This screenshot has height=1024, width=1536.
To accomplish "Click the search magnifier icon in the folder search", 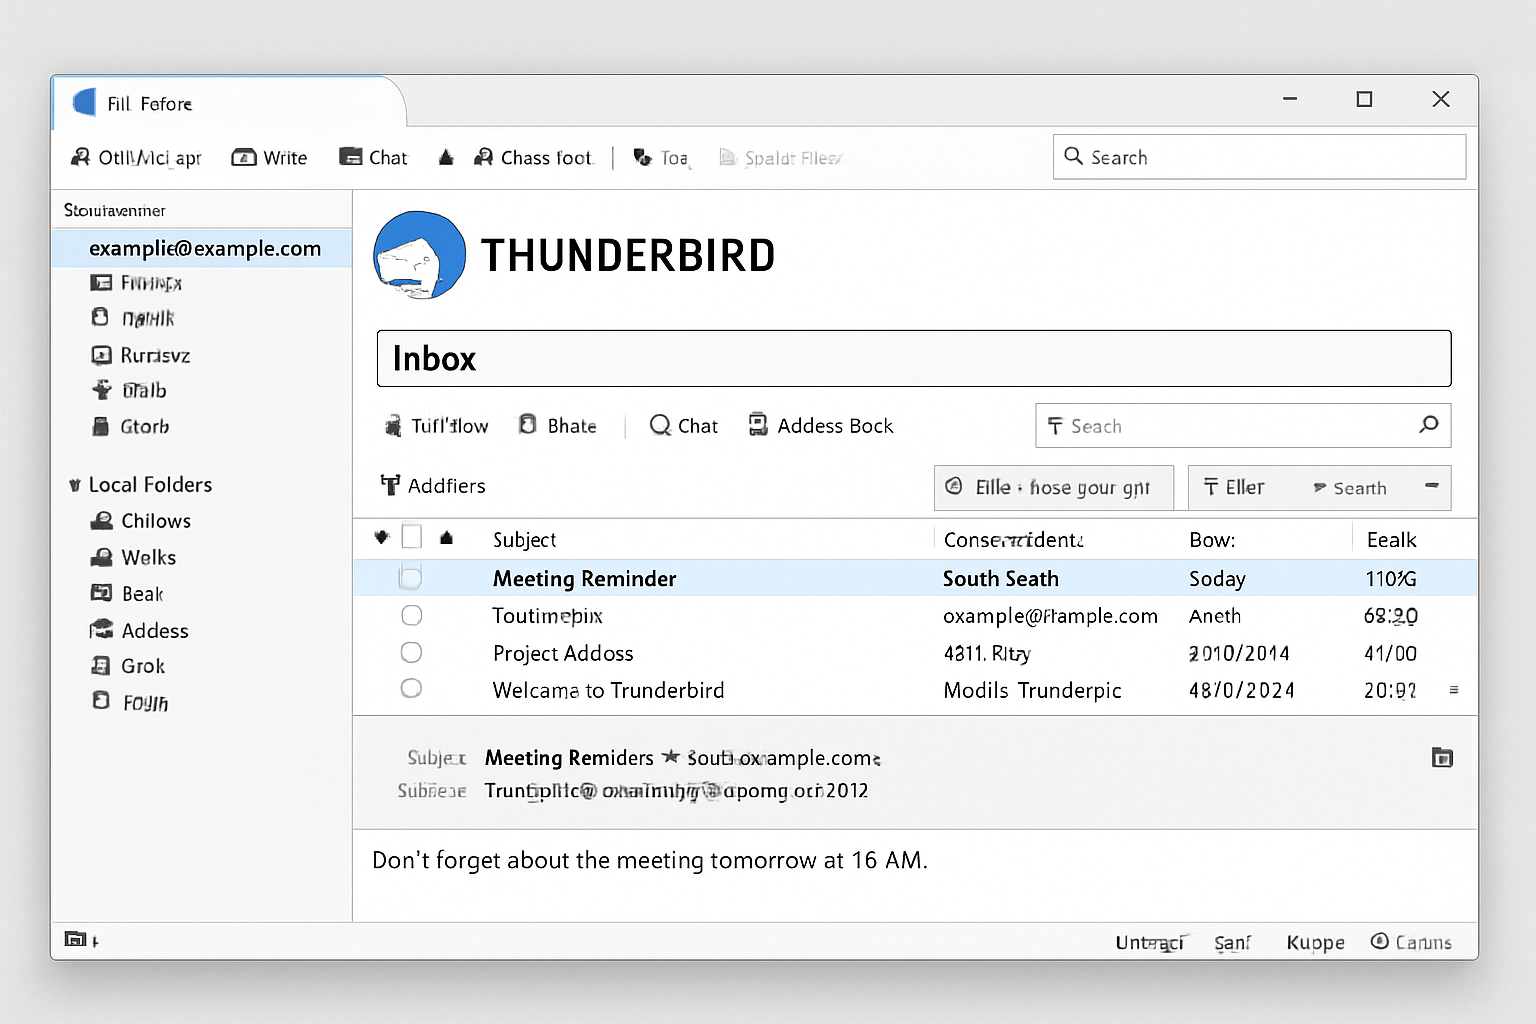I will [x=1429, y=425].
